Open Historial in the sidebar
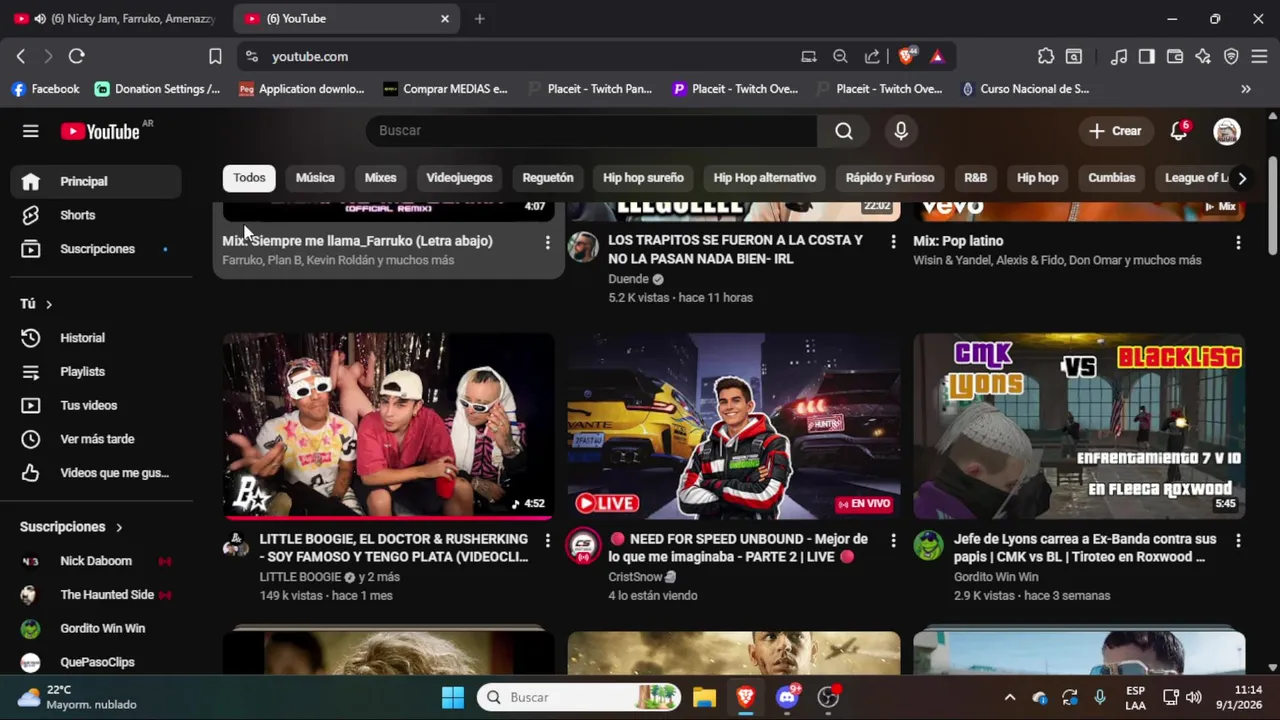Screen dimensions: 1280x720 [97, 338]
